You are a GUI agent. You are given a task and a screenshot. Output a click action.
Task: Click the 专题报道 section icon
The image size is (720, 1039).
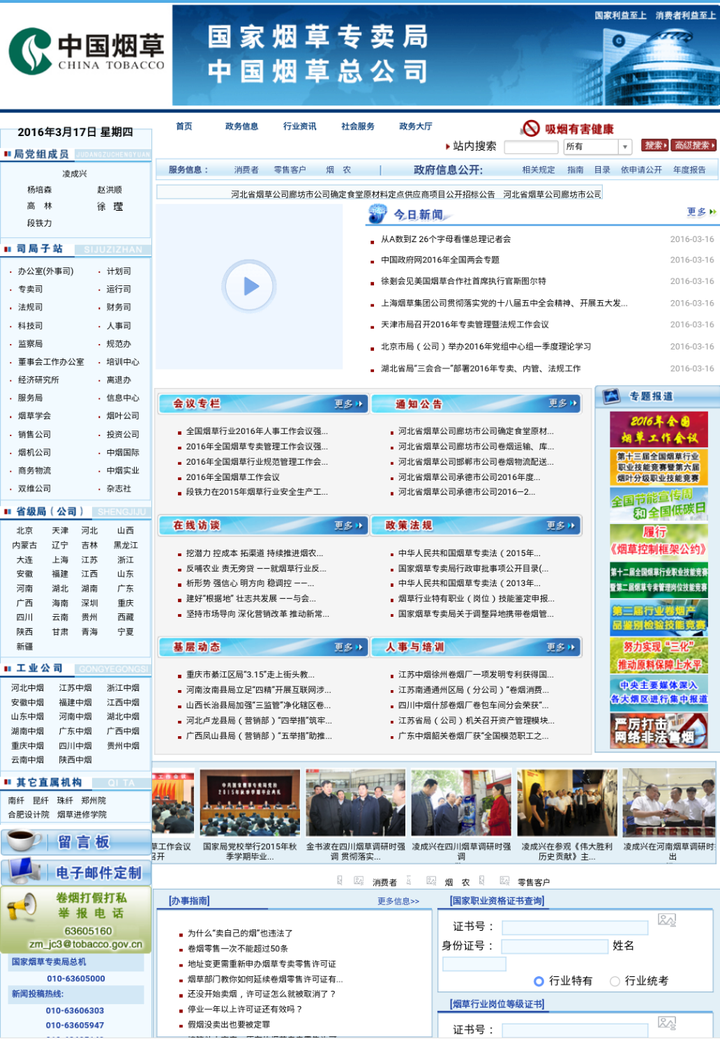611,396
